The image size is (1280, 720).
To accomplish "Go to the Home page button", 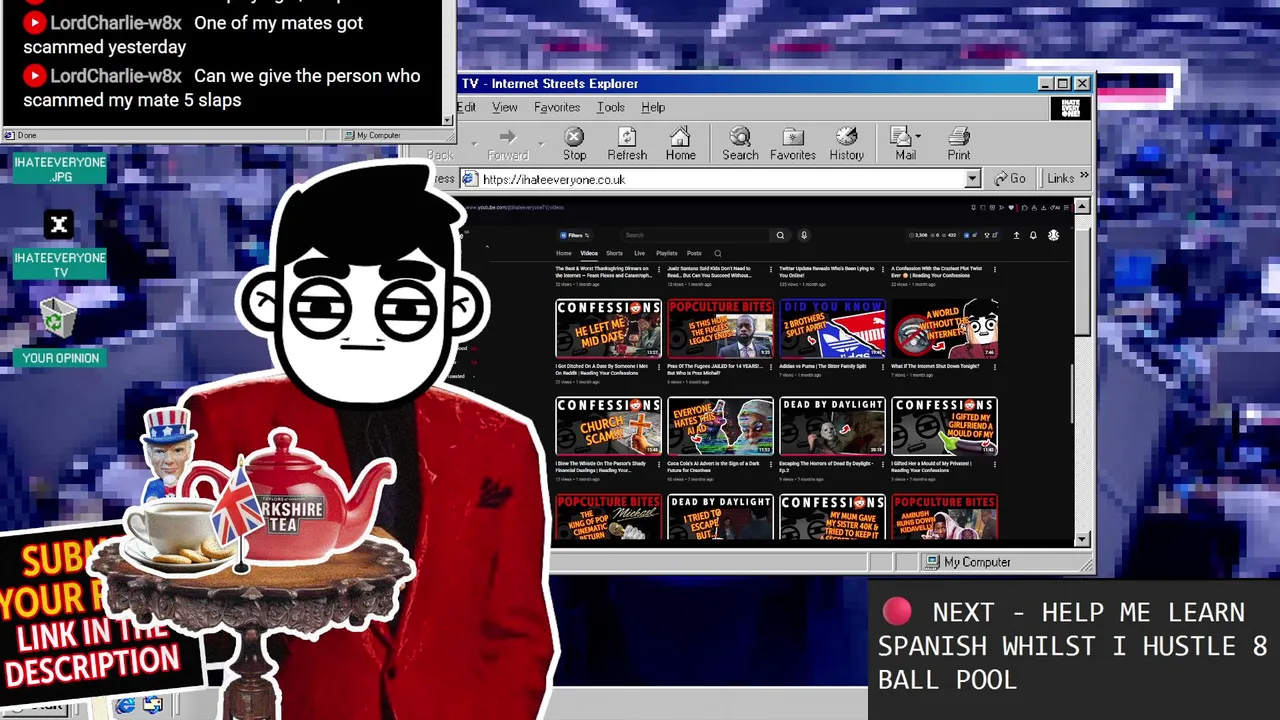I will coord(680,144).
